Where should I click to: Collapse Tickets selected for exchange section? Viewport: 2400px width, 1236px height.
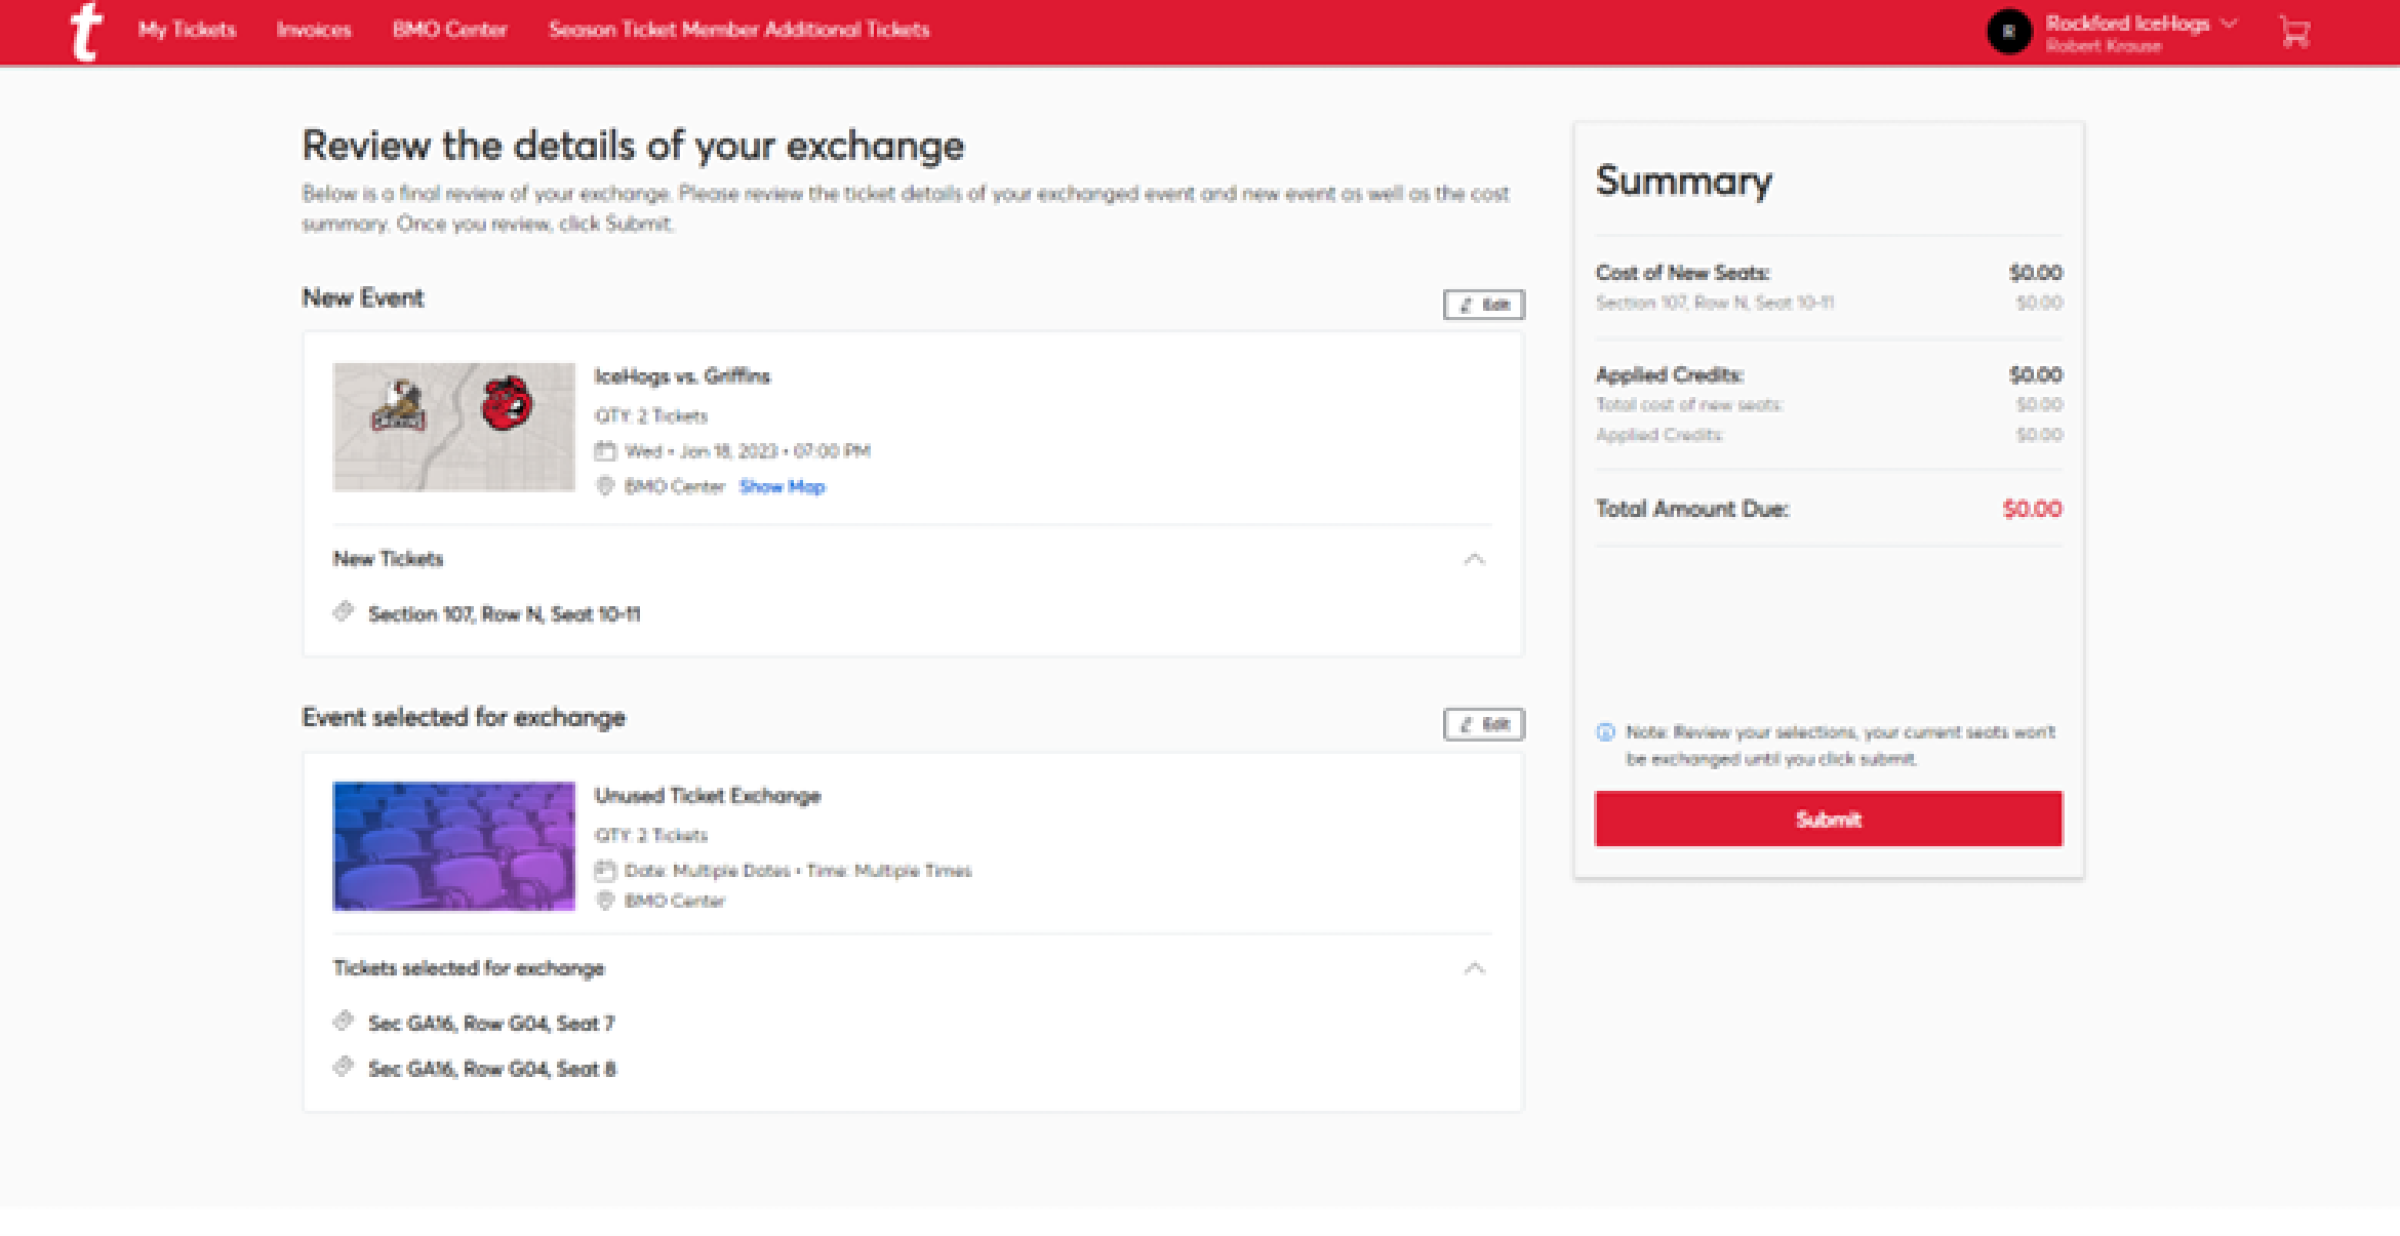pyautogui.click(x=1474, y=968)
